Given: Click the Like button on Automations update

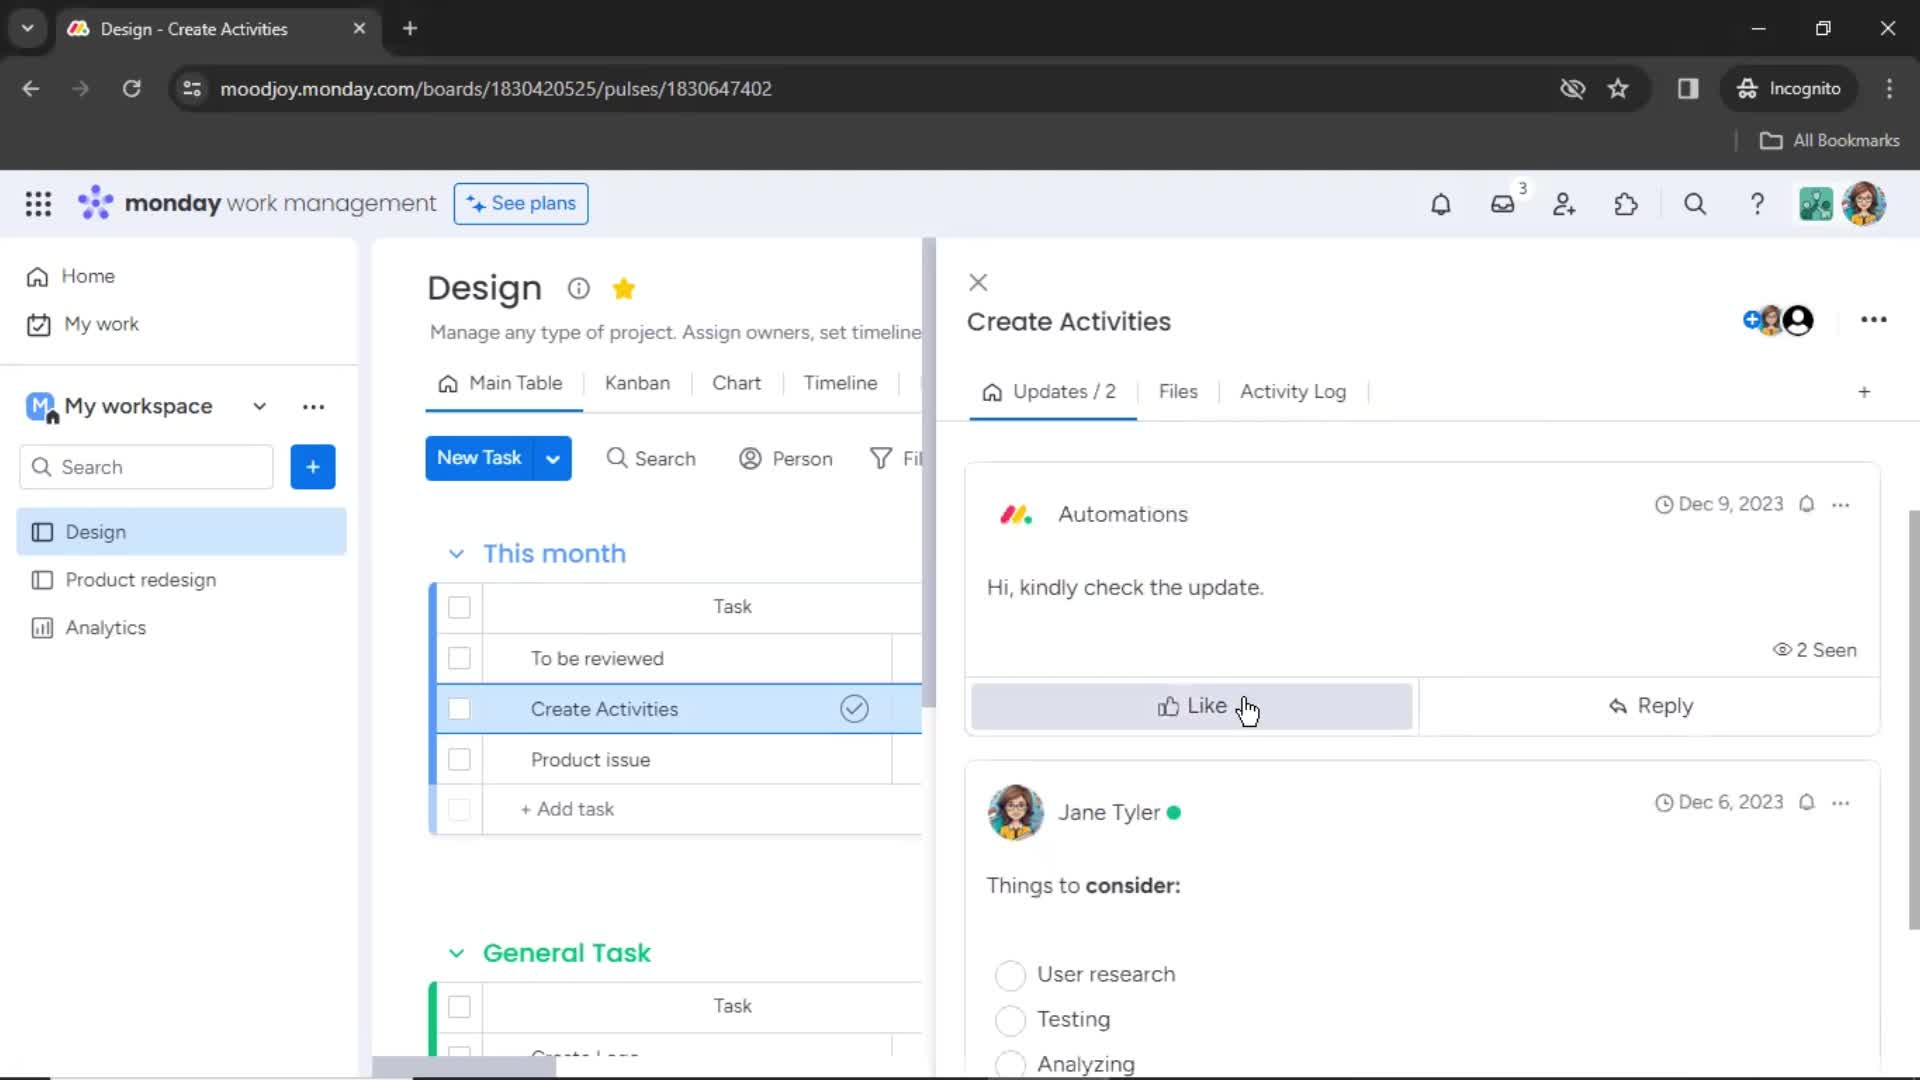Looking at the screenshot, I should point(1193,705).
